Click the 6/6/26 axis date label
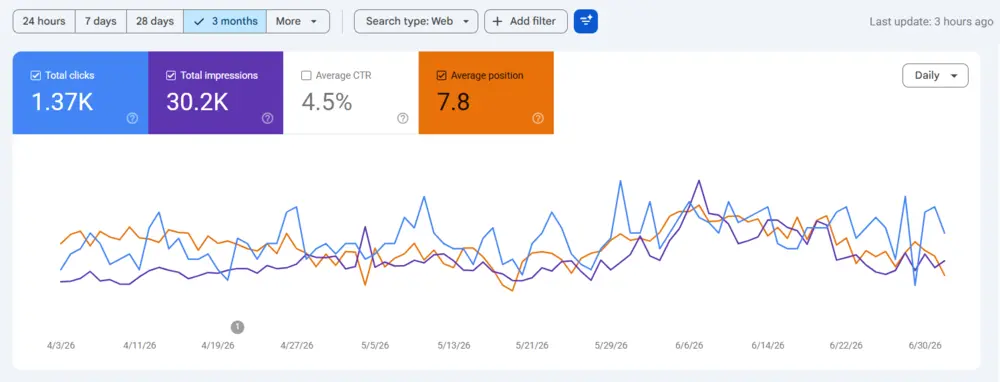Image resolution: width=1000 pixels, height=382 pixels. tap(689, 345)
